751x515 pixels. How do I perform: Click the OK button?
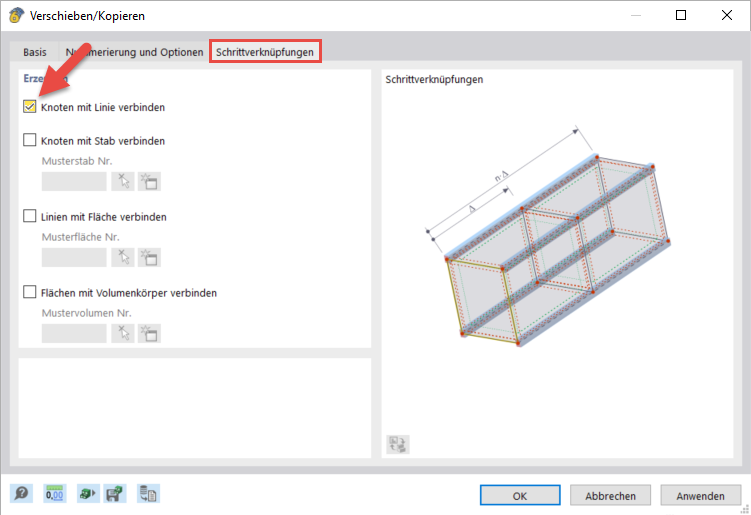[520, 495]
